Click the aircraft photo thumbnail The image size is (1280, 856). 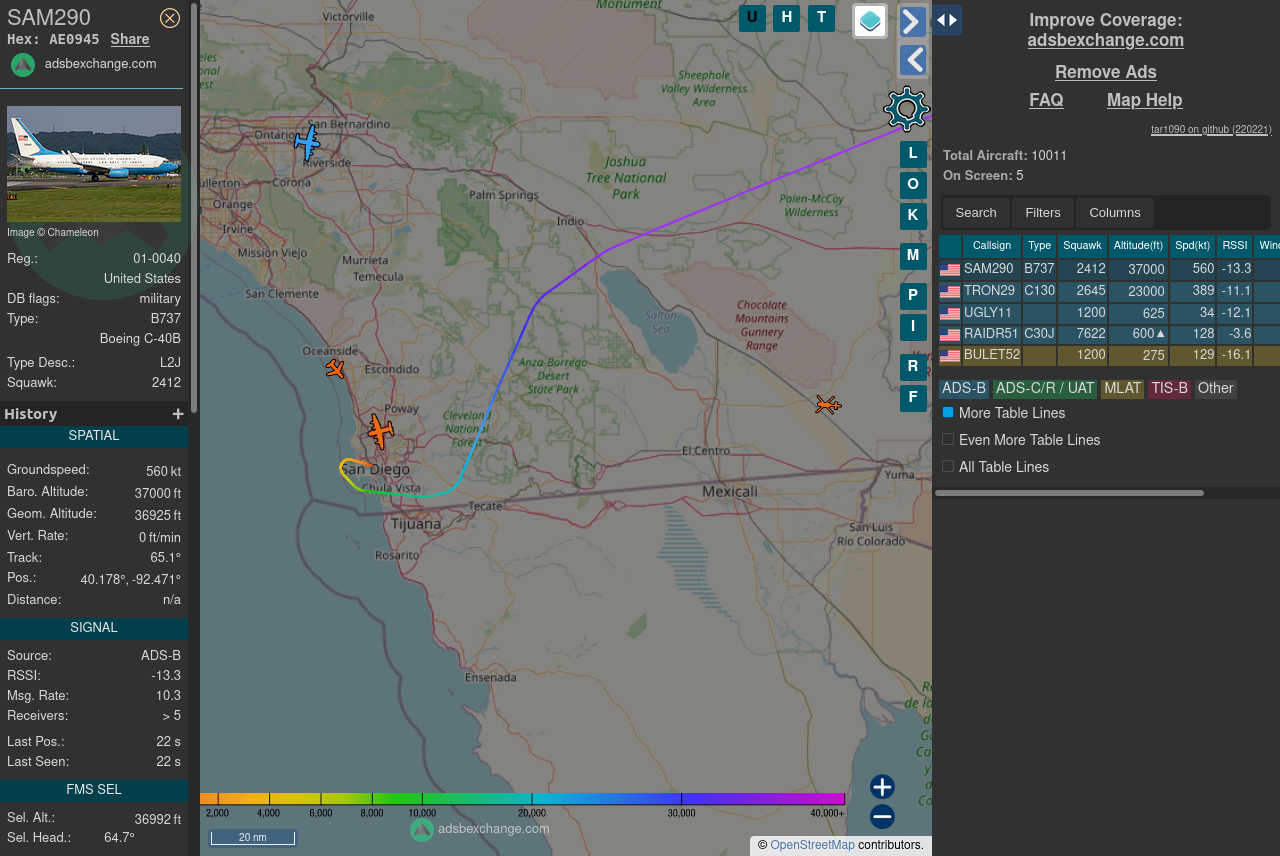pos(94,164)
